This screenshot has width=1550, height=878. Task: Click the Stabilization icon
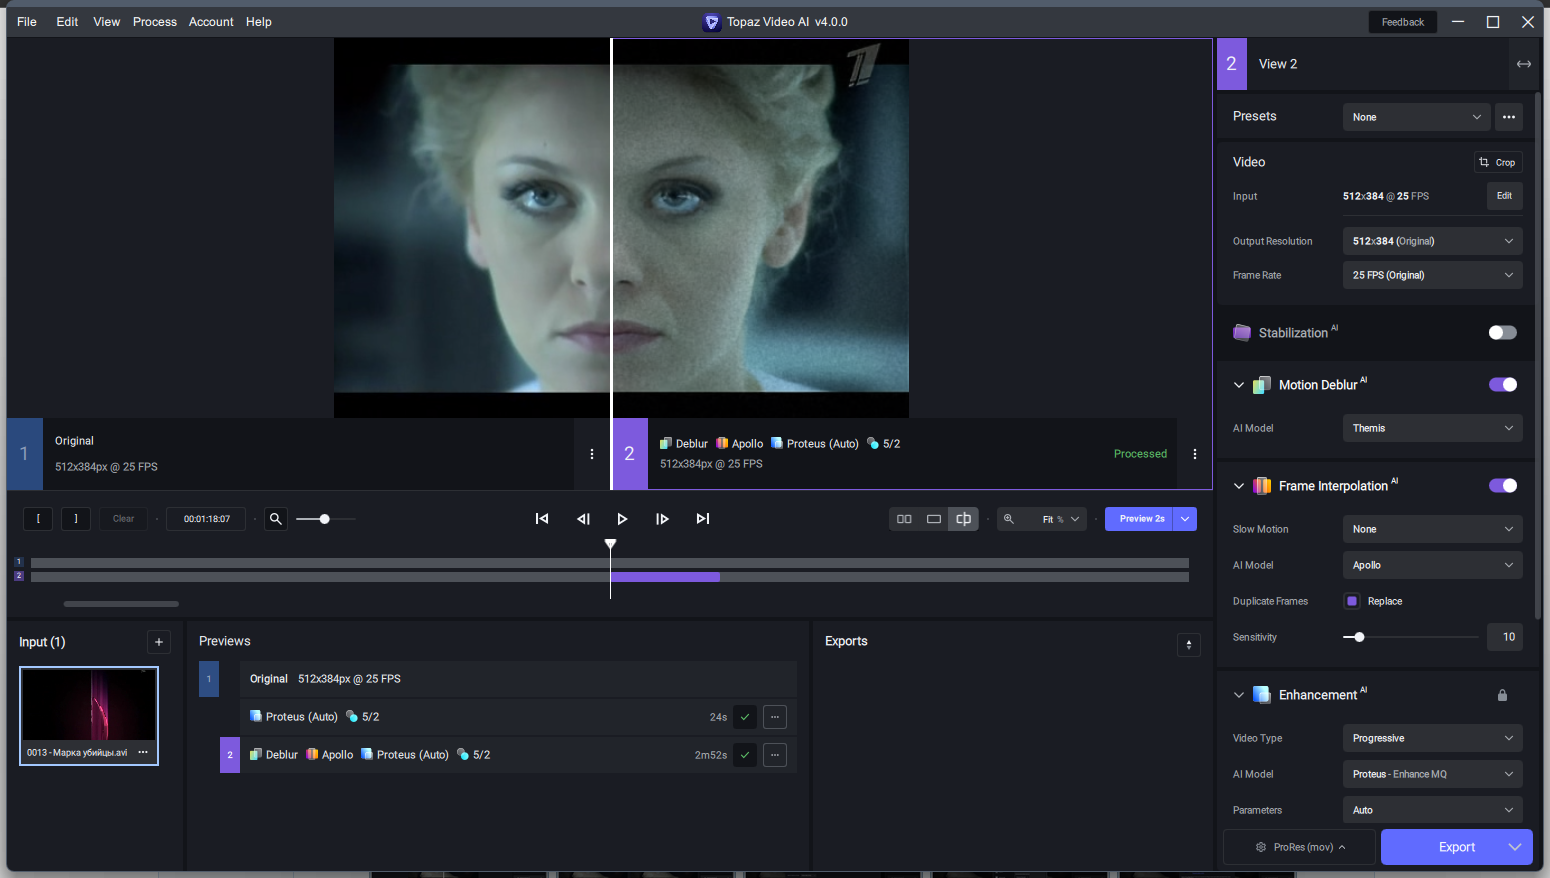[x=1242, y=333]
